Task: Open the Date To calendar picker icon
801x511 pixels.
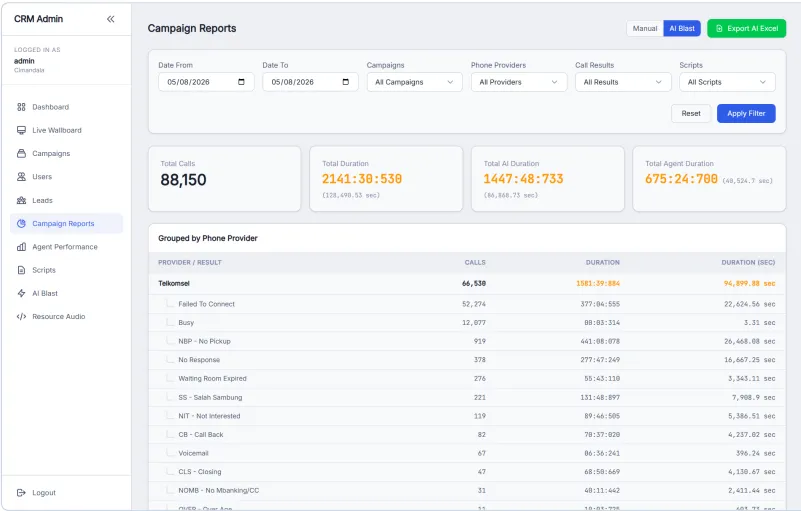Action: (x=345, y=82)
